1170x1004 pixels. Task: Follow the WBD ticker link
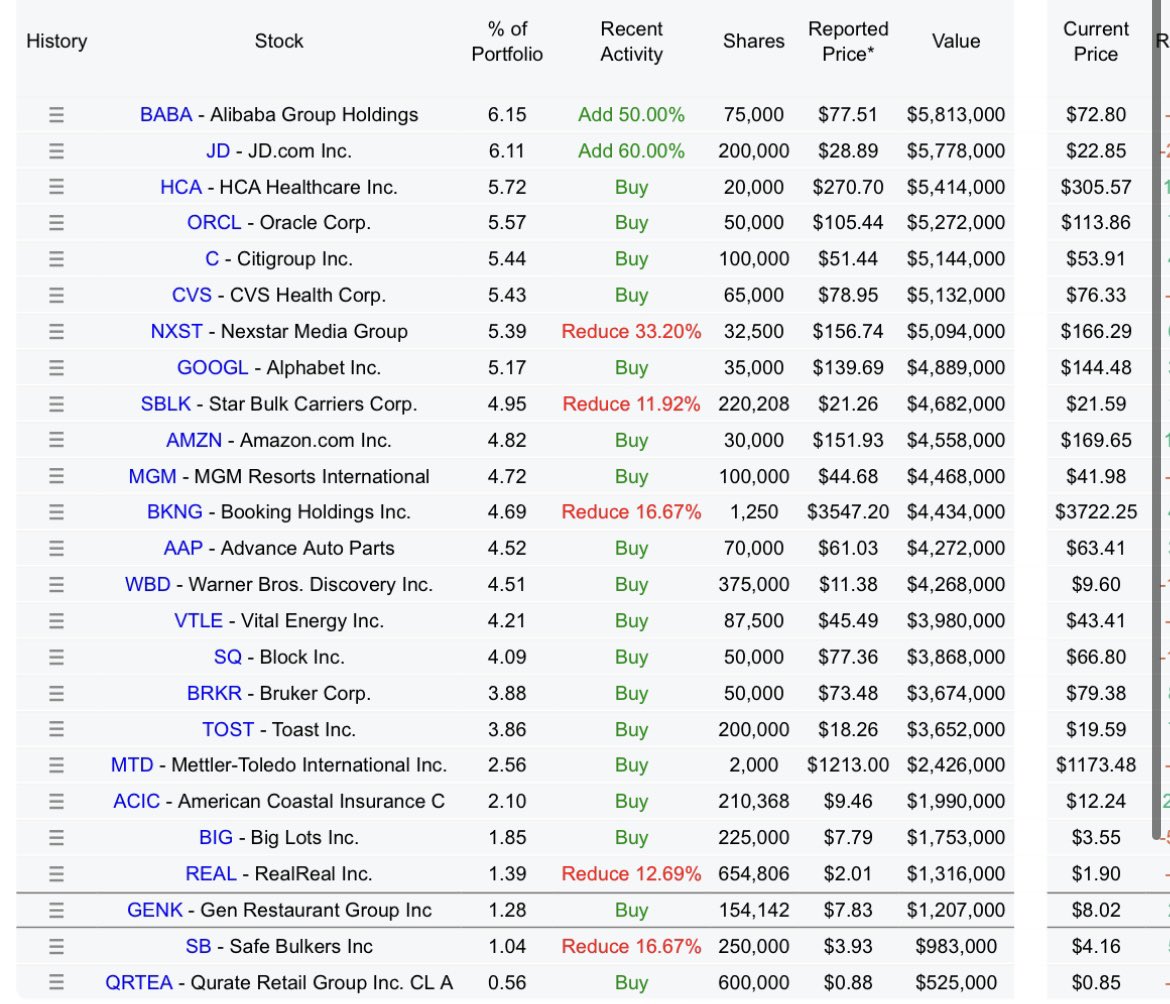pyautogui.click(x=147, y=585)
